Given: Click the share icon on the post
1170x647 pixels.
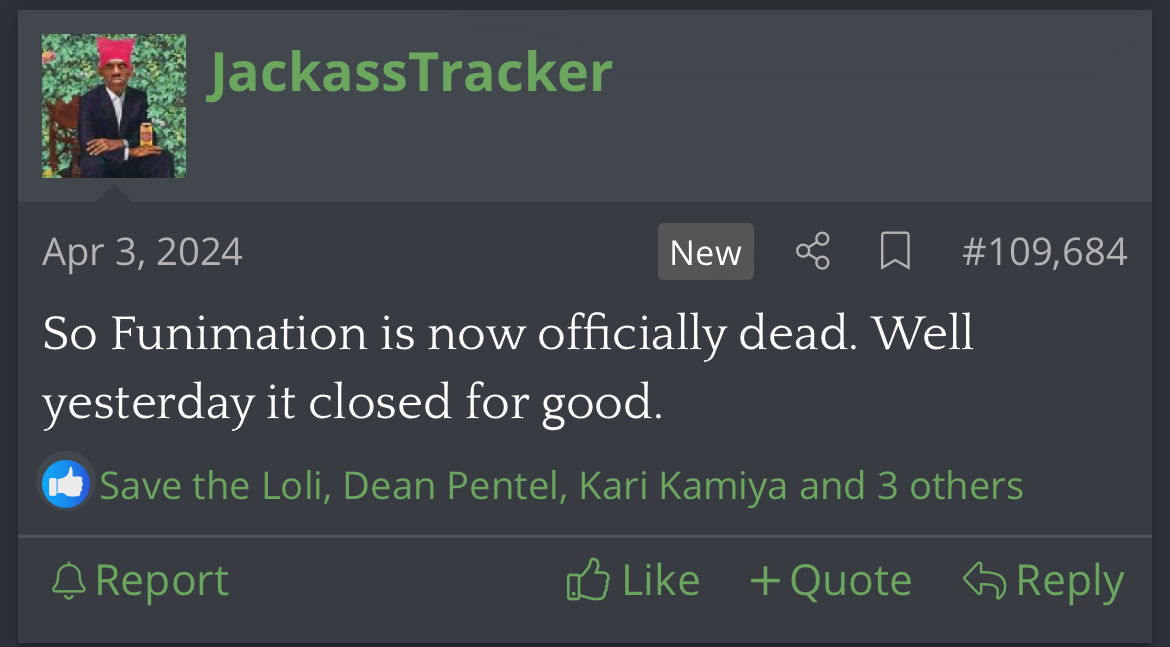Looking at the screenshot, I should 812,252.
